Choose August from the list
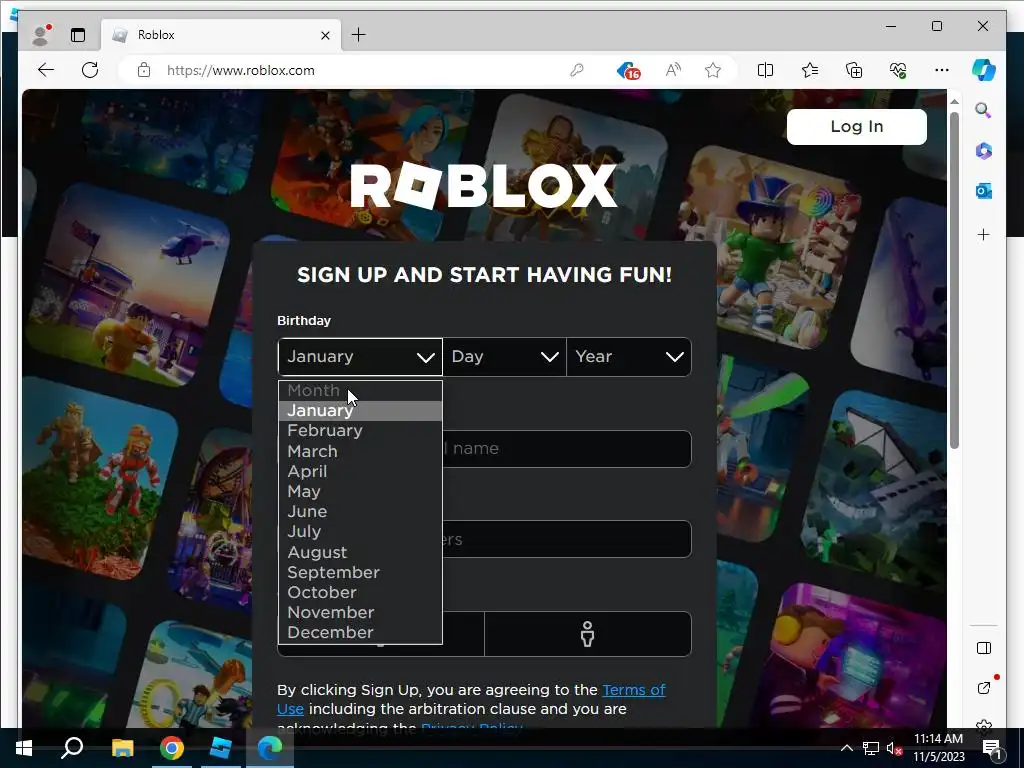The height and width of the screenshot is (768, 1024). pyautogui.click(x=360, y=552)
